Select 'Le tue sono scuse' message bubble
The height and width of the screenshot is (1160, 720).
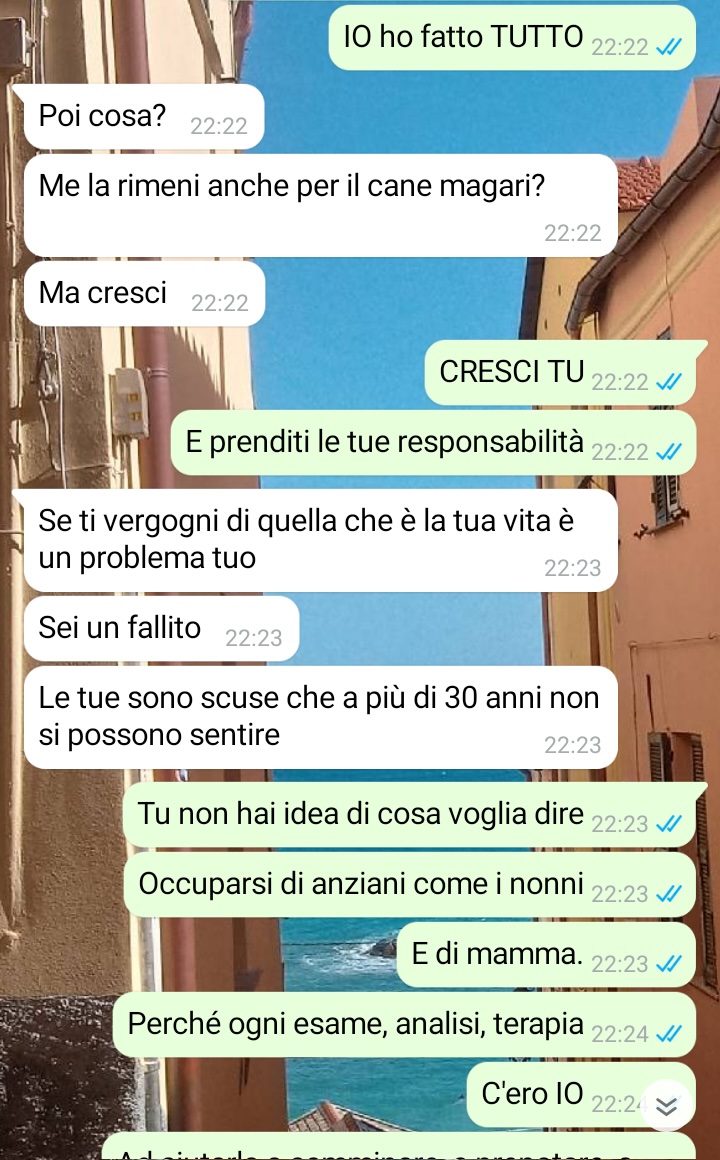point(320,718)
